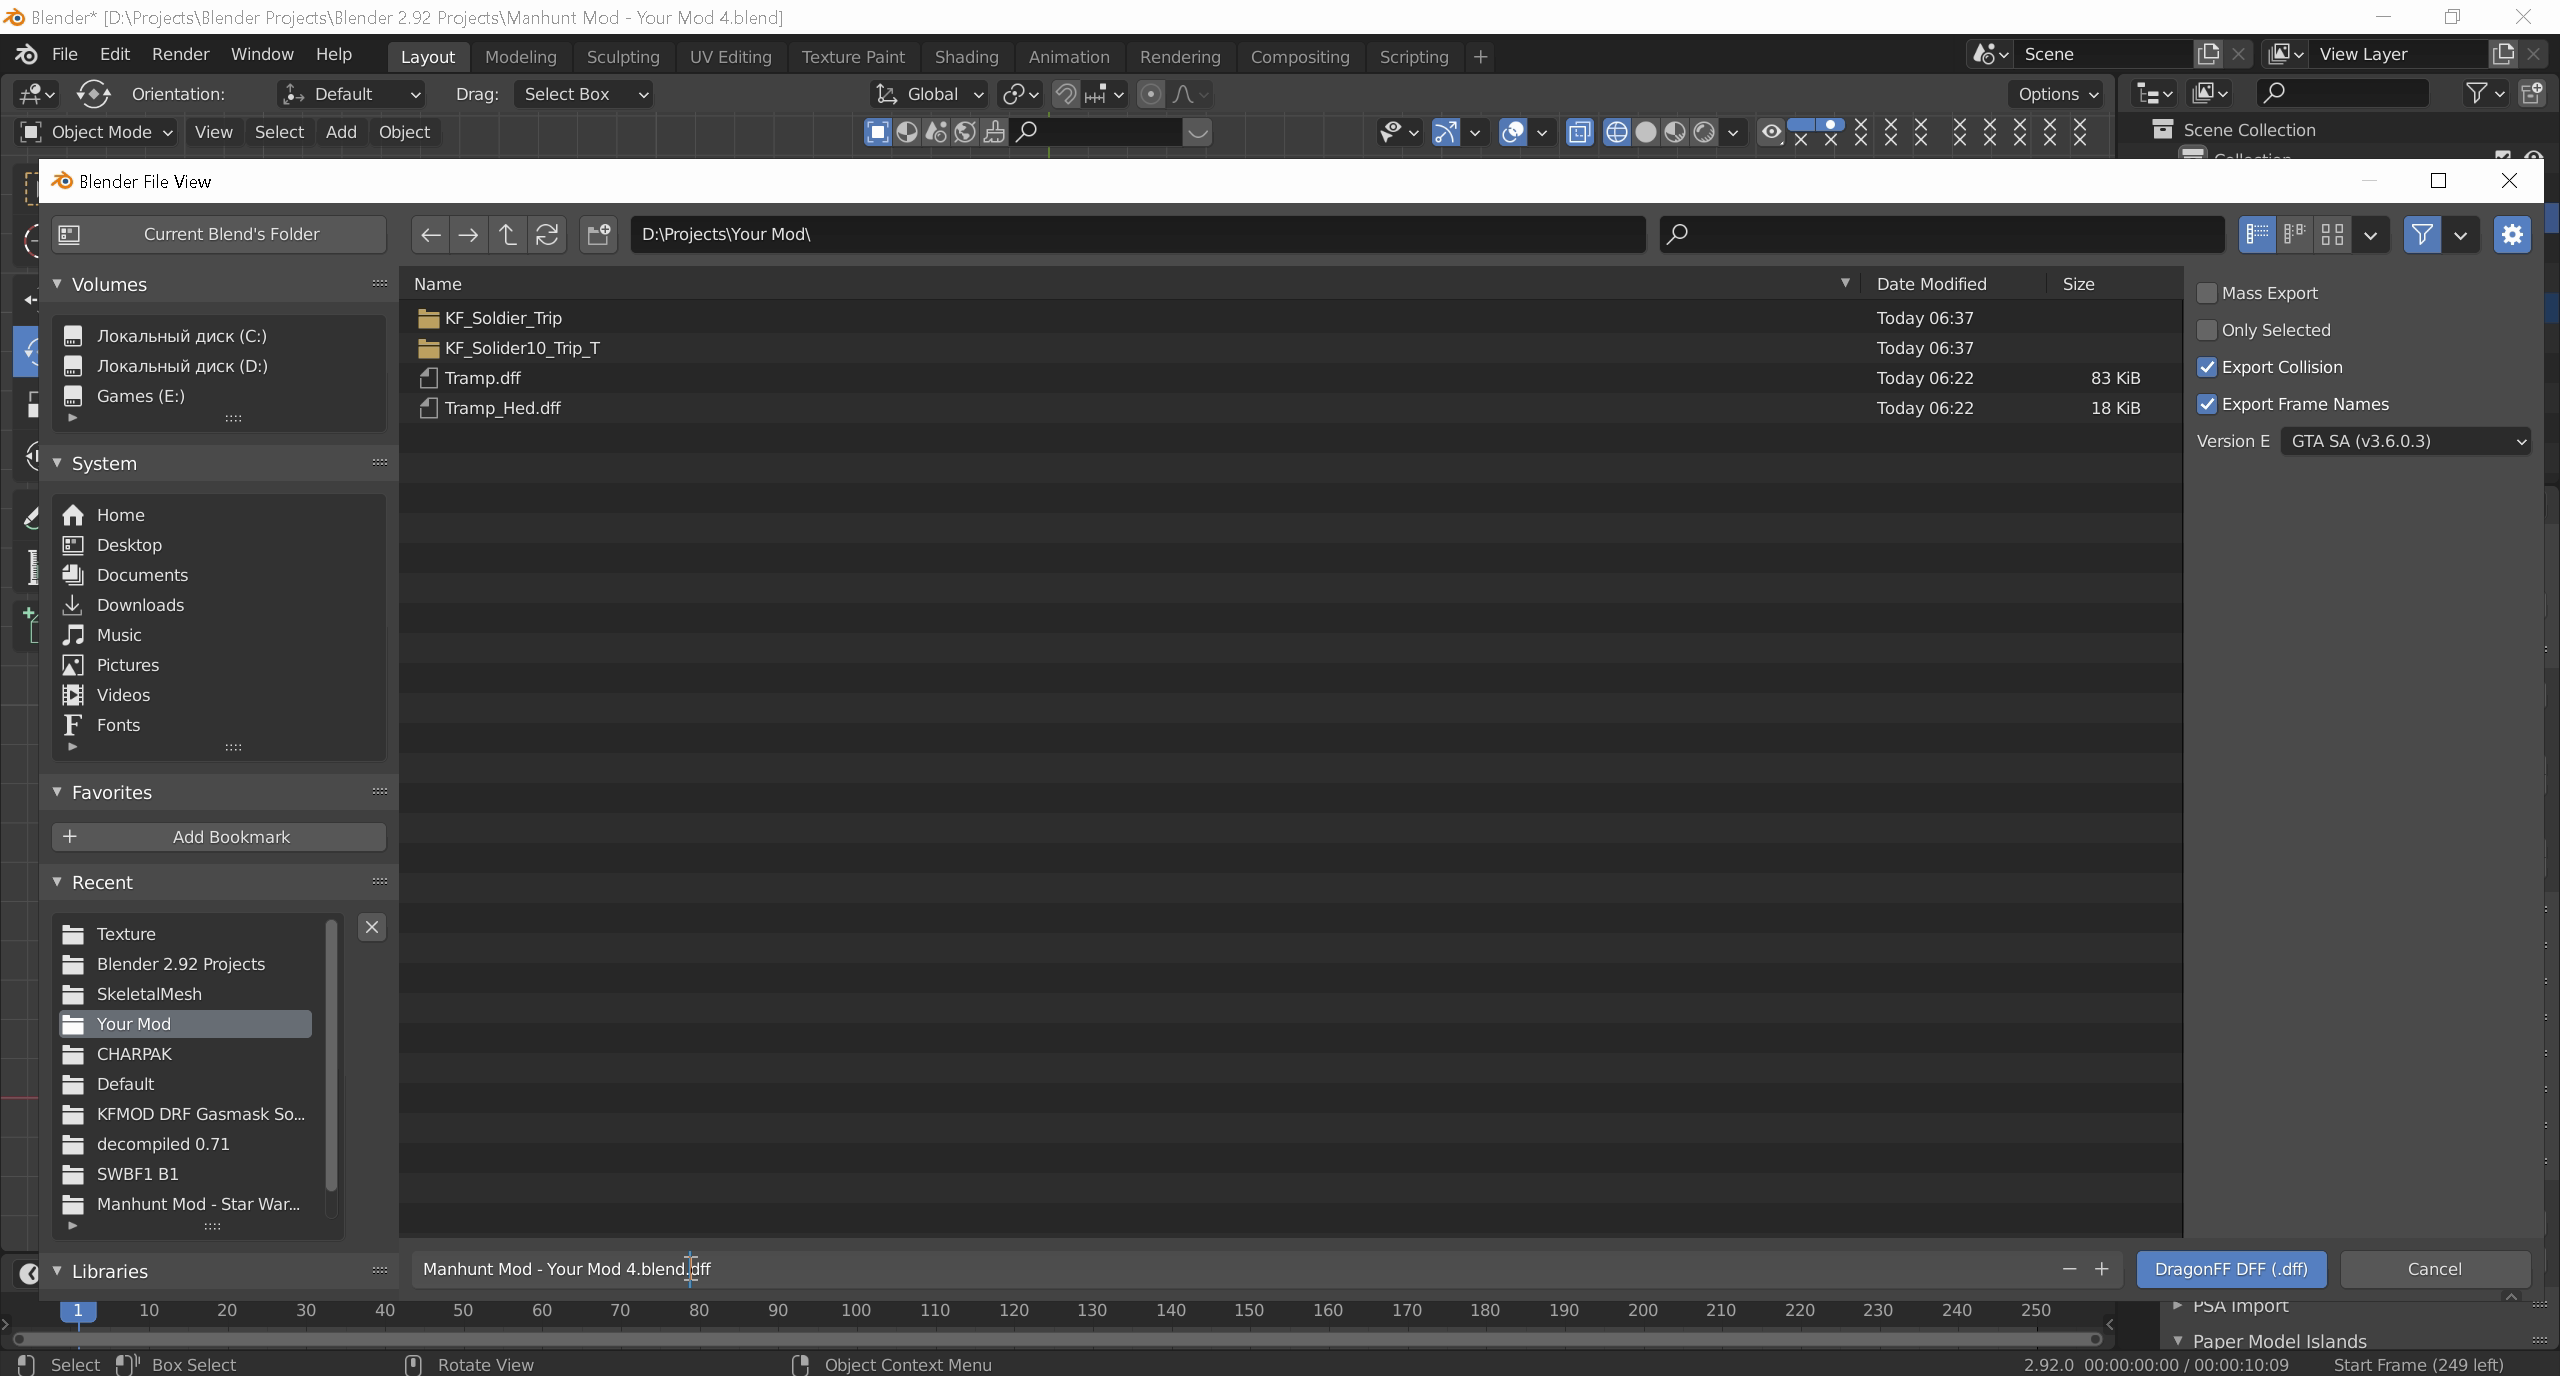Uncheck Export Collision

(2206, 367)
